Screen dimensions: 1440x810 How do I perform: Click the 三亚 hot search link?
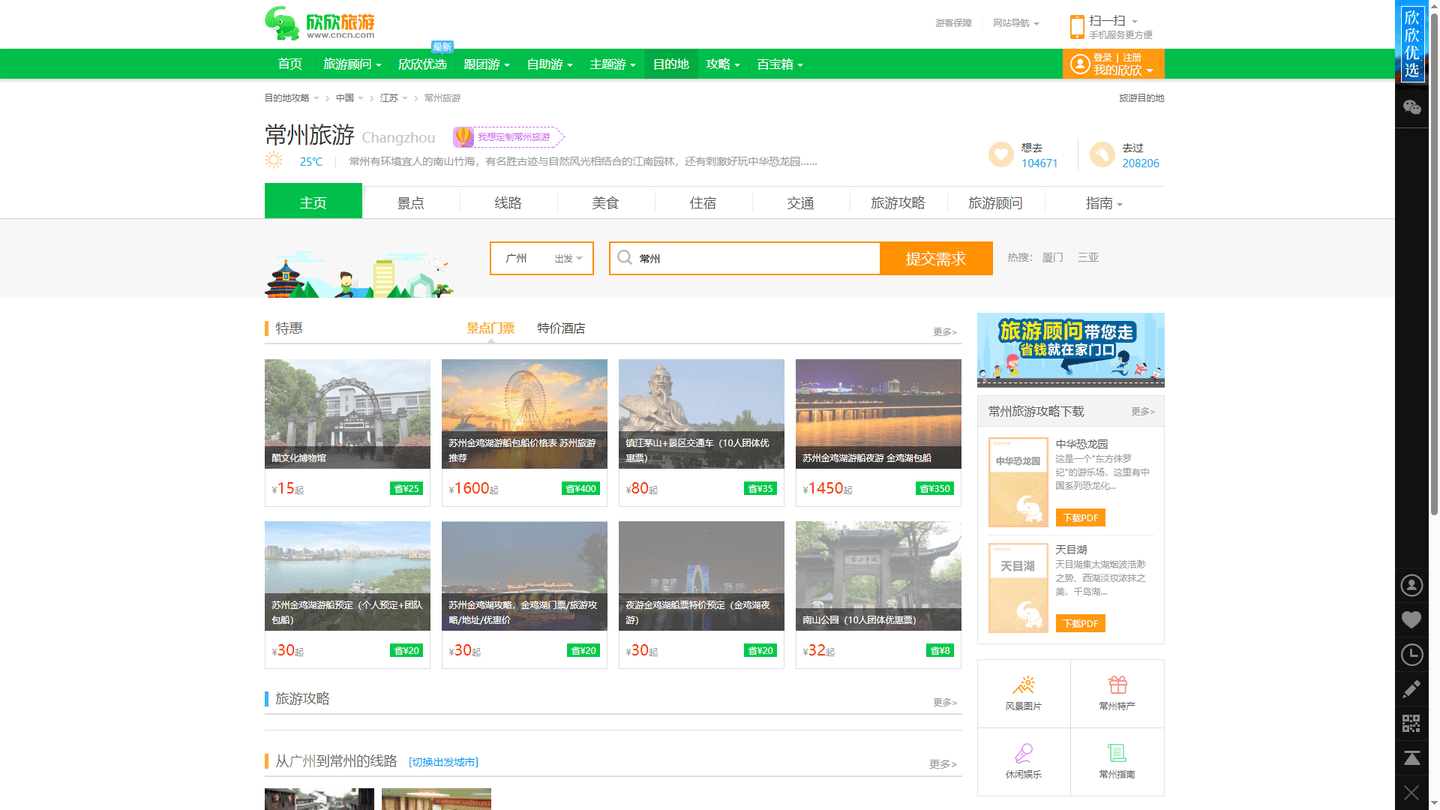point(1088,258)
